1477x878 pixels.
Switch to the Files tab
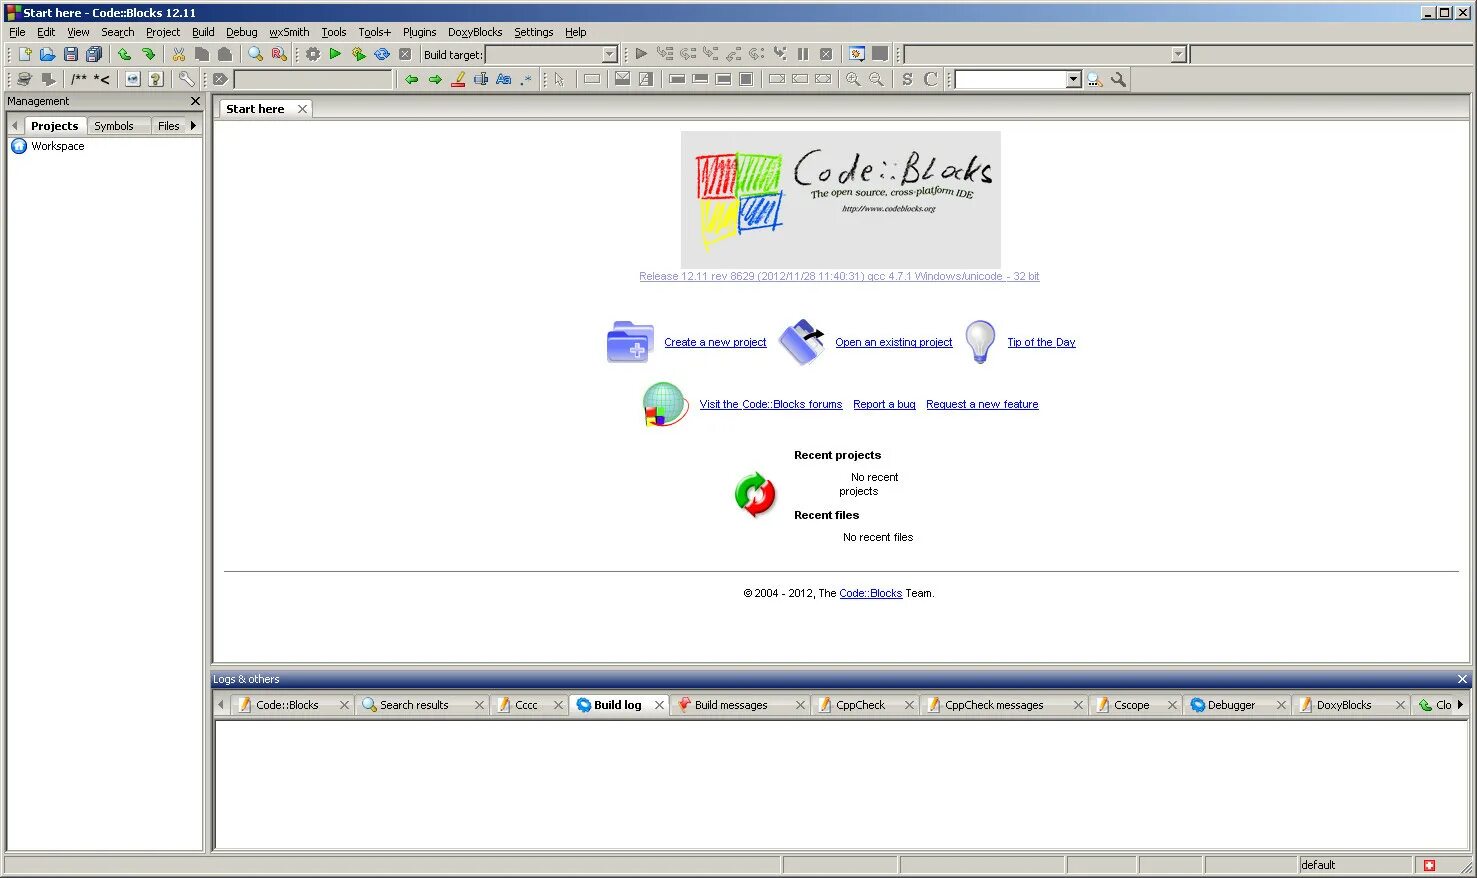point(168,126)
